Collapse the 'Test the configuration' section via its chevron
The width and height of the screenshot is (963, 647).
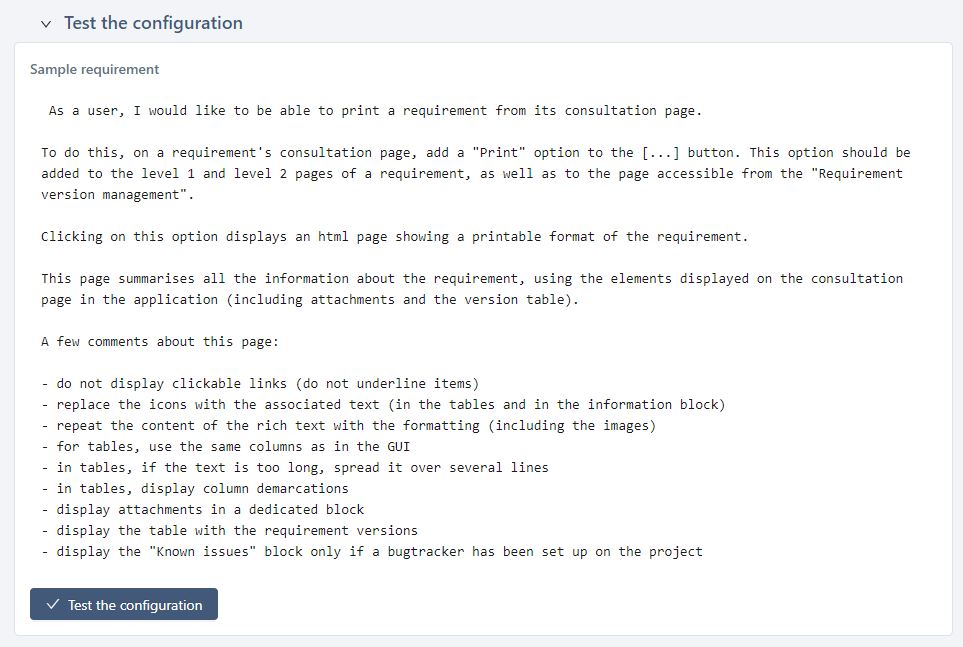pos(45,22)
